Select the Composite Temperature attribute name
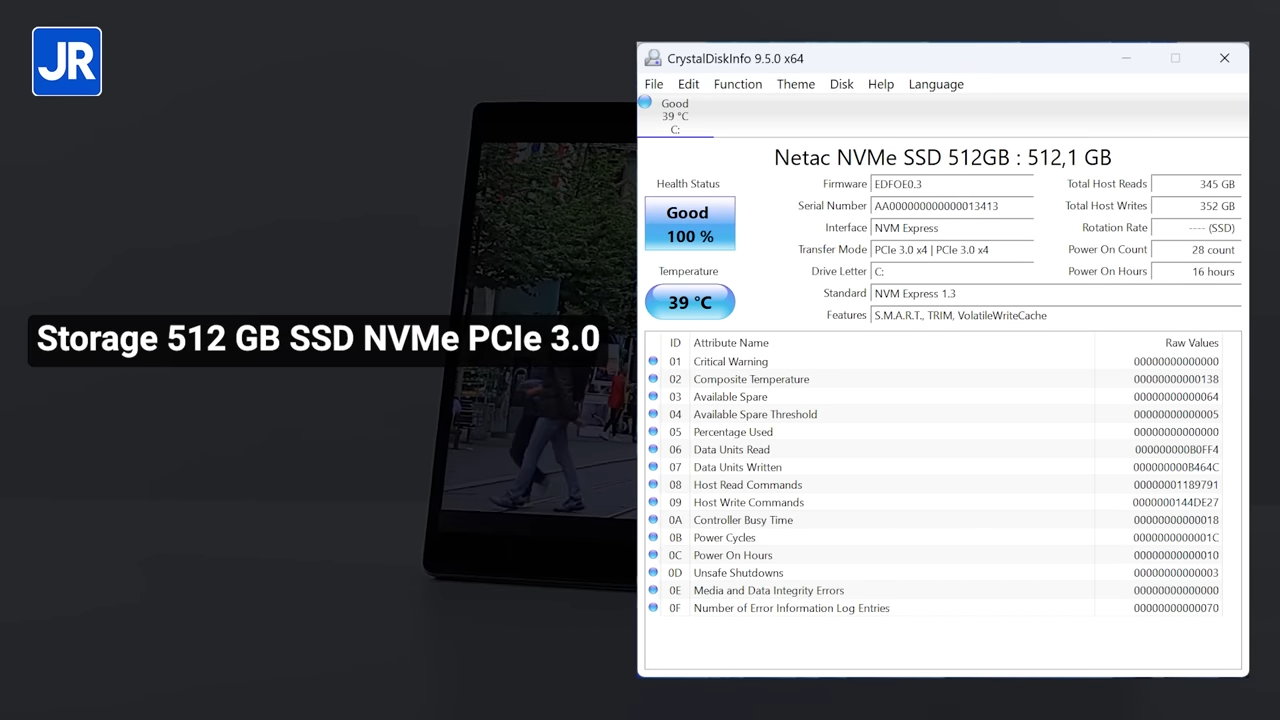Image resolution: width=1280 pixels, height=720 pixels. click(752, 379)
